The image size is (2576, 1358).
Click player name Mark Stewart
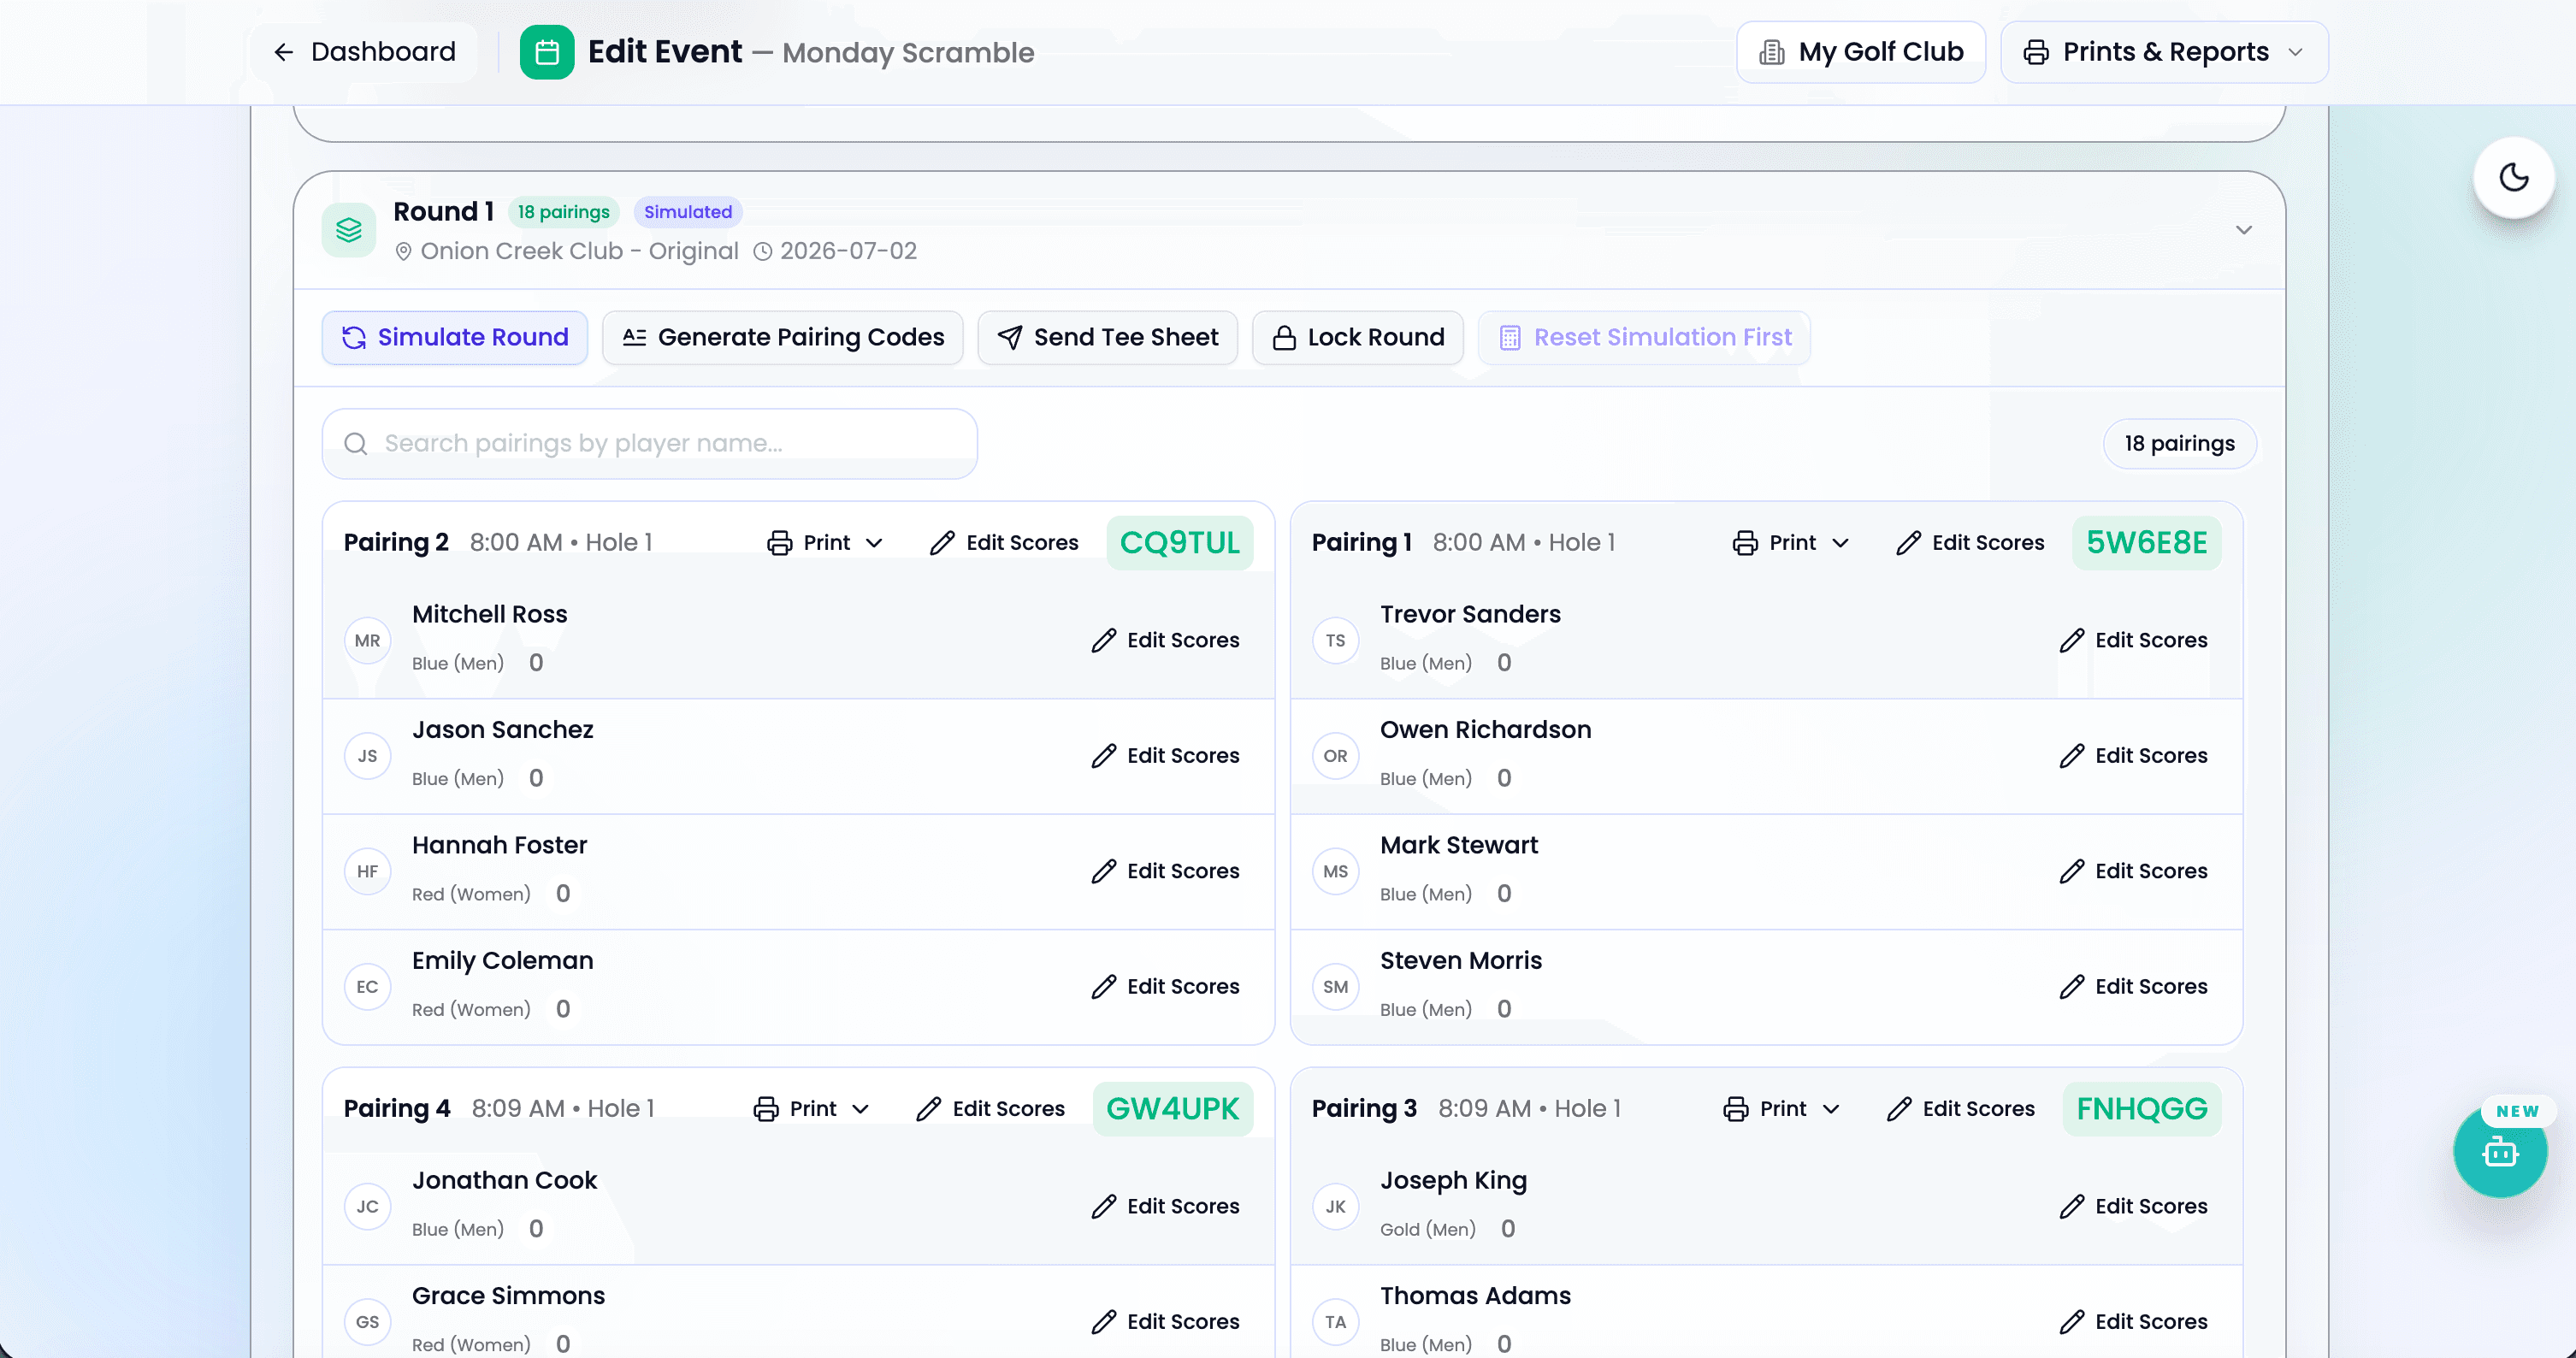[1458, 845]
